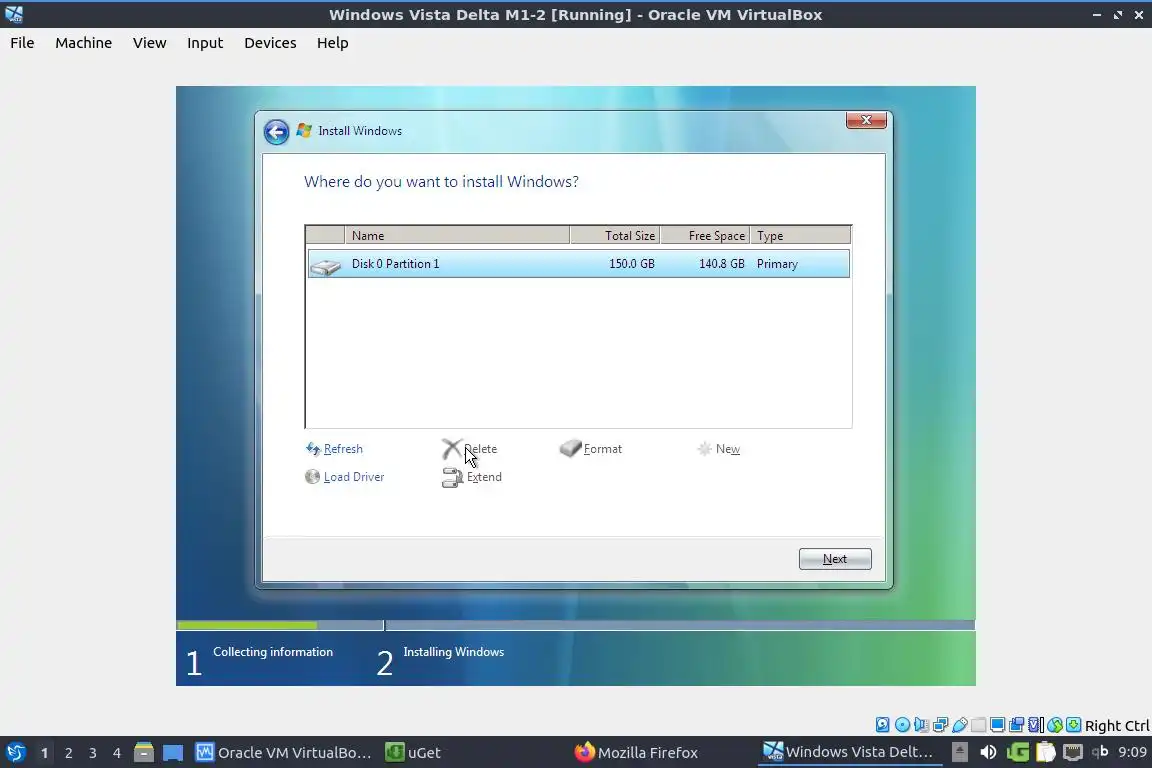Select the Disk 0 Partition 1 row

pyautogui.click(x=578, y=264)
